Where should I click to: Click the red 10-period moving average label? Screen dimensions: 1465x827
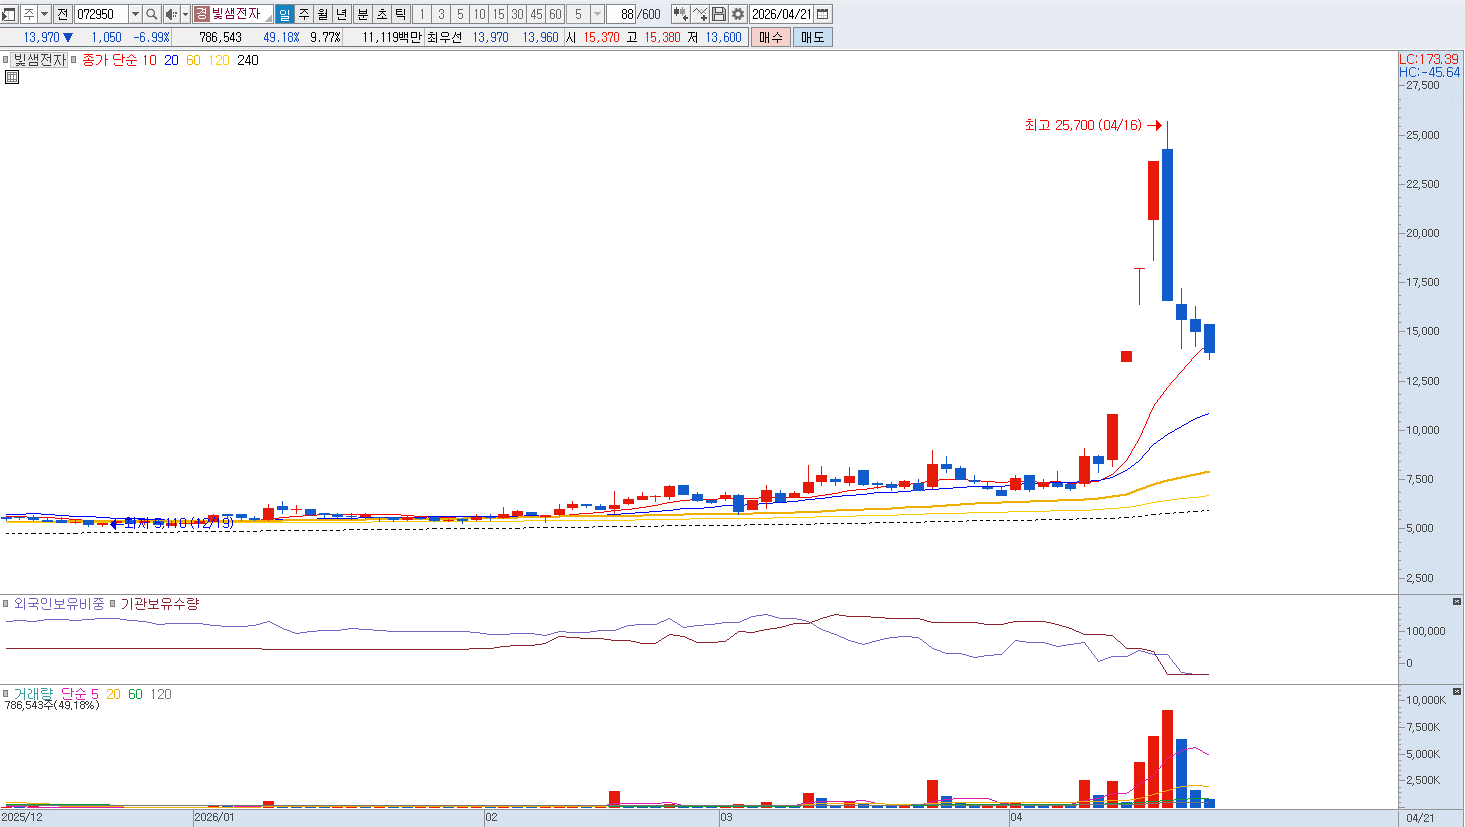(149, 60)
